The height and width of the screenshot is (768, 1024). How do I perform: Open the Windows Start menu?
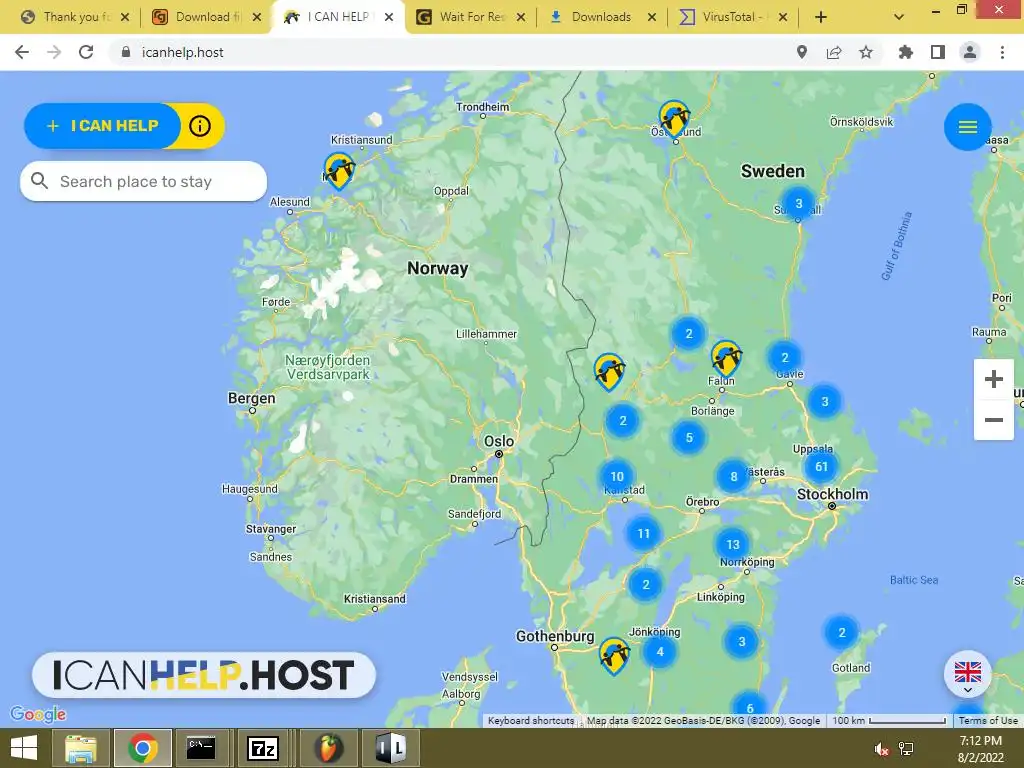pyautogui.click(x=24, y=748)
